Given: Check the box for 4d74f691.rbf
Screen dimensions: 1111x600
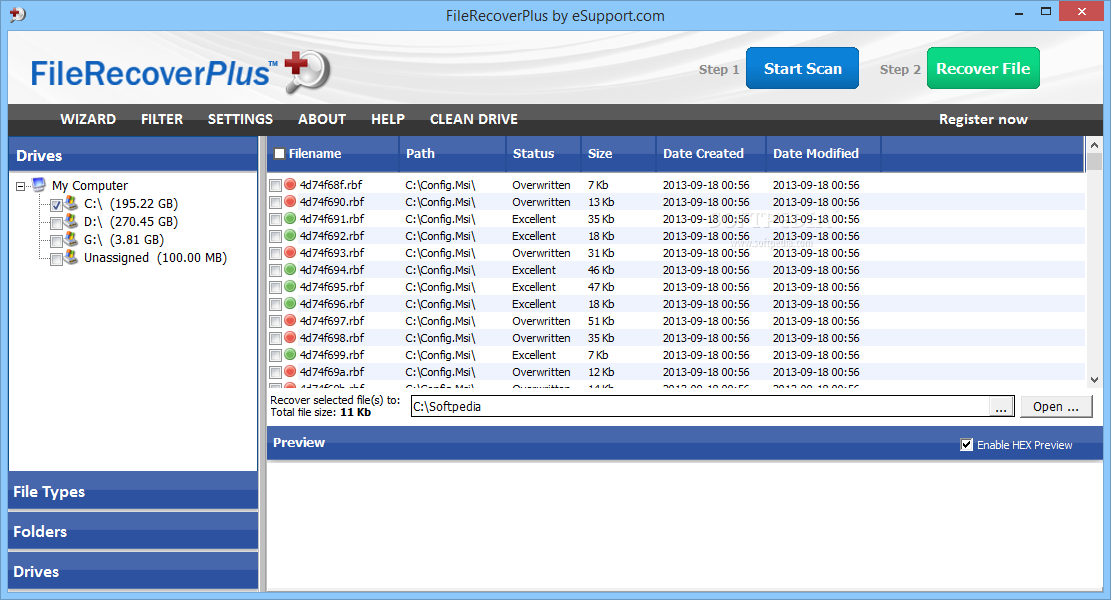Looking at the screenshot, I should pyautogui.click(x=276, y=220).
